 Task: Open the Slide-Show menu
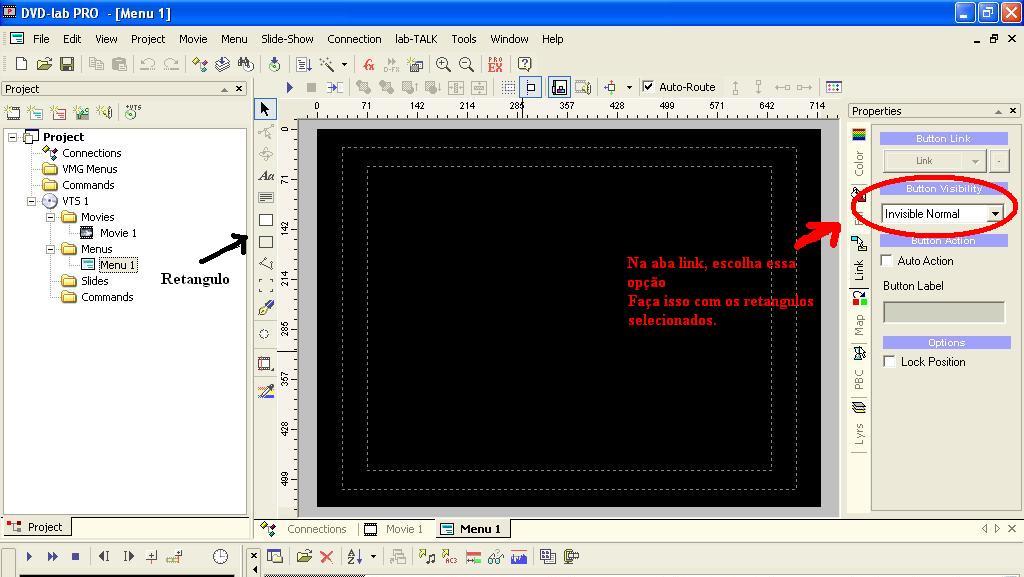tap(287, 39)
